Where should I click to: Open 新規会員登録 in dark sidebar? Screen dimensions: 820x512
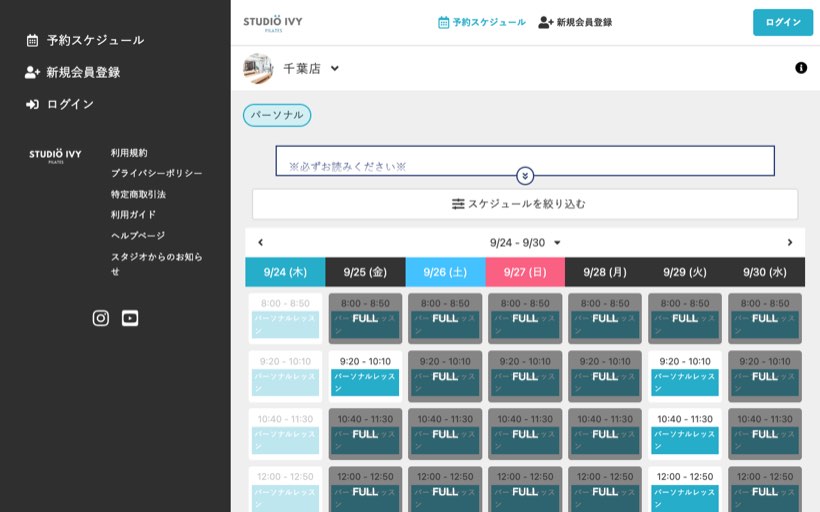(x=73, y=72)
